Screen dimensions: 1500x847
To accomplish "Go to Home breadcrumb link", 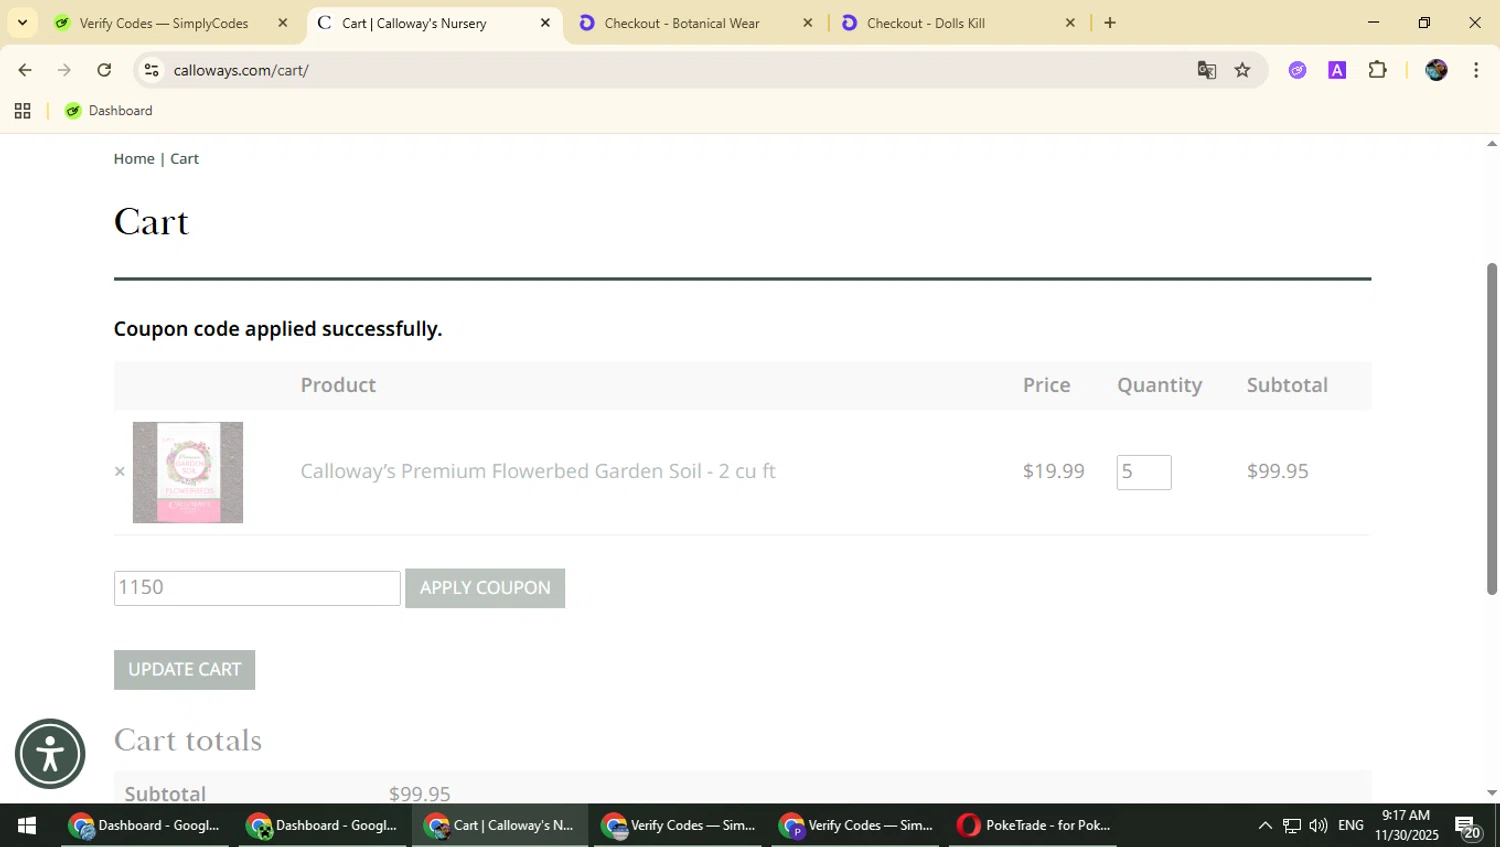I will tap(134, 159).
